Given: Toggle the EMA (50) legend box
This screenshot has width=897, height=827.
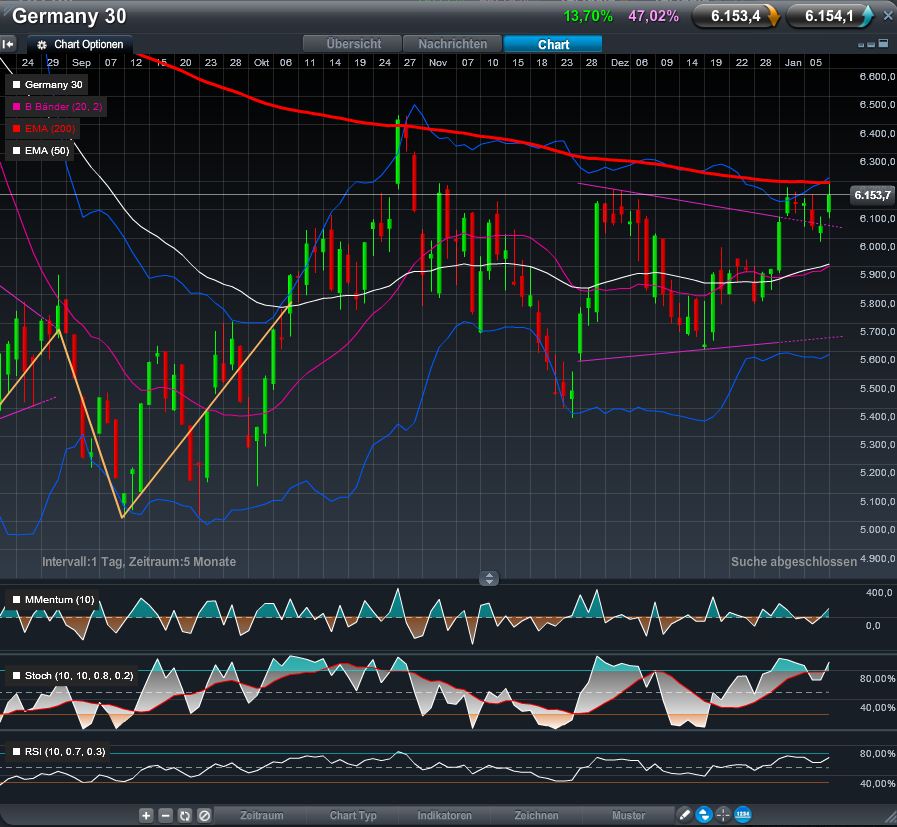Looking at the screenshot, I should pos(17,150).
